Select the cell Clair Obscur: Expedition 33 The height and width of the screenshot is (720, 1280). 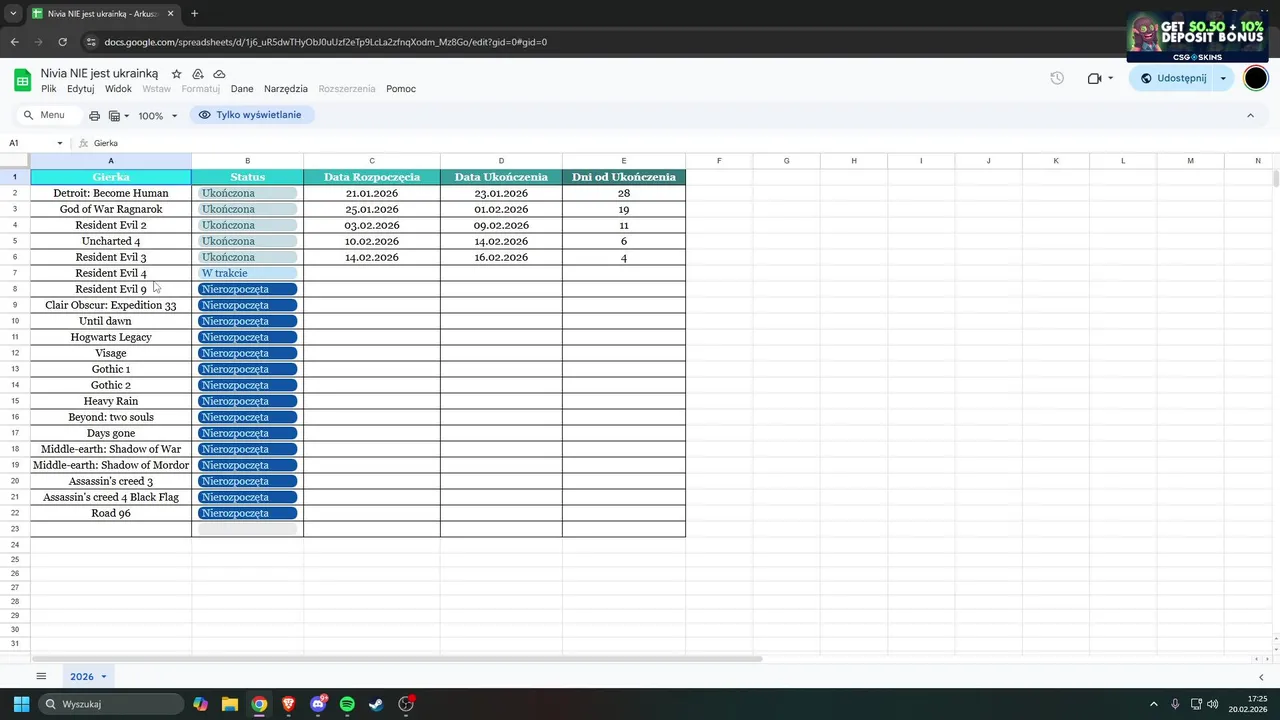111,305
